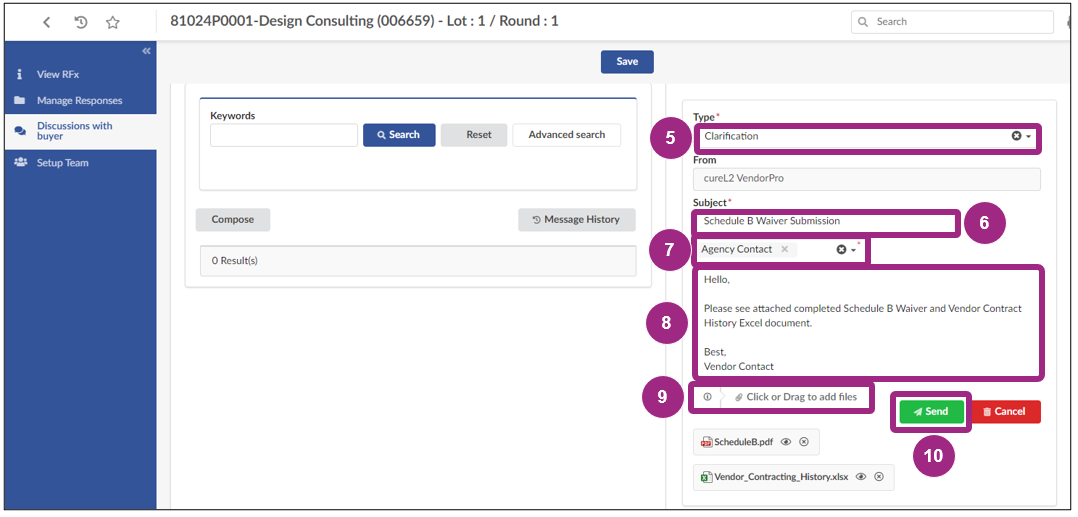The height and width of the screenshot is (517, 1078).
Task: Open Advanced search
Action: point(566,135)
